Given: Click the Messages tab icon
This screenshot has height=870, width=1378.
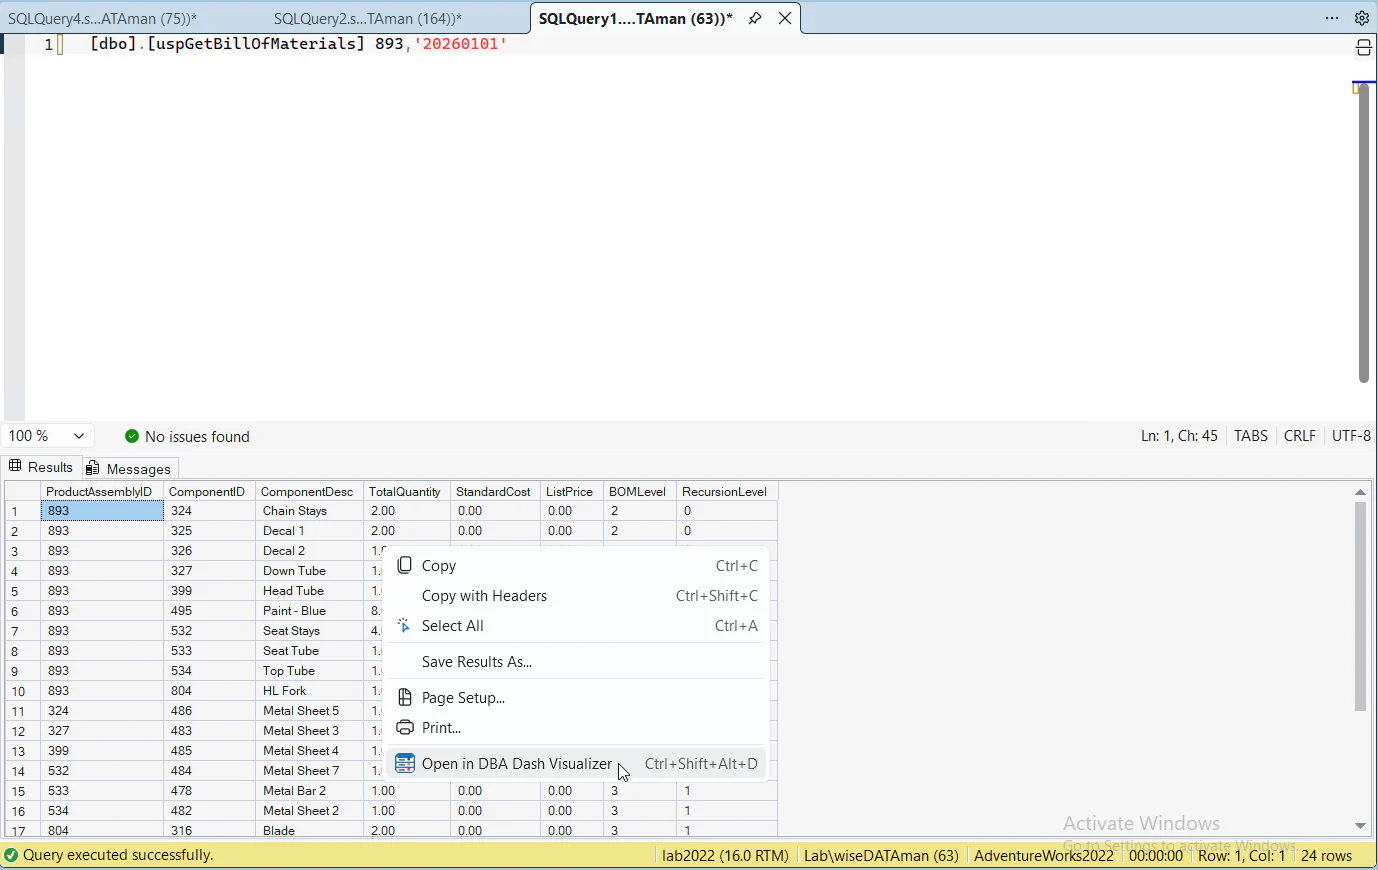Looking at the screenshot, I should point(93,468).
